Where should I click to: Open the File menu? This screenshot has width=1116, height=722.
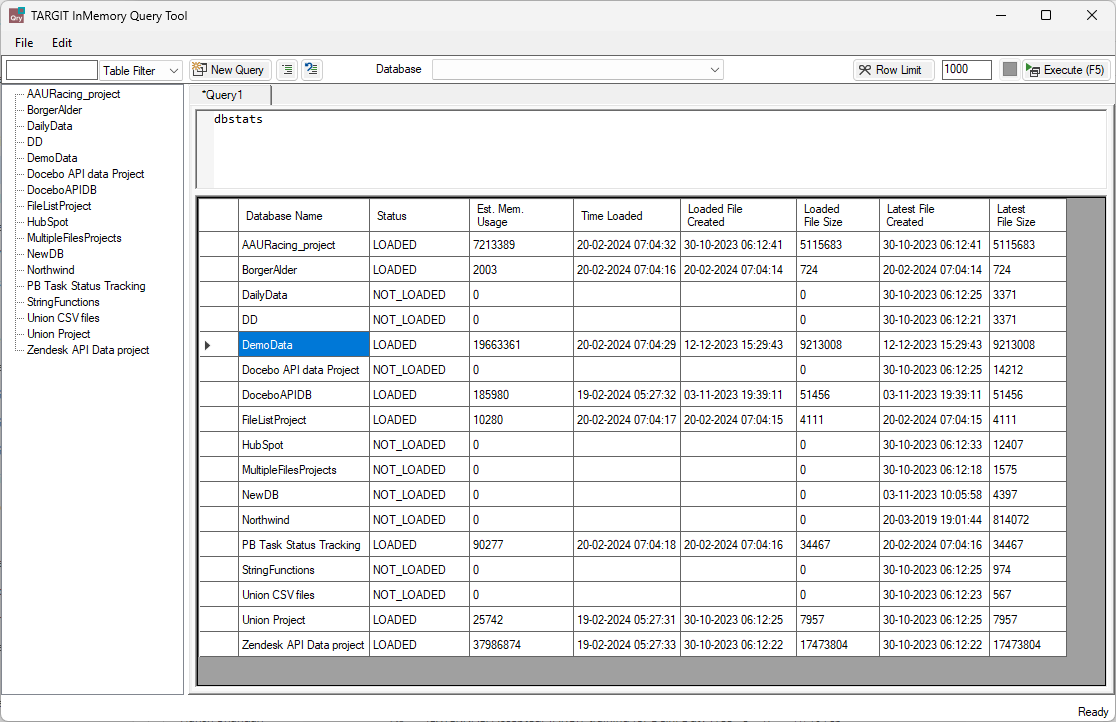click(24, 43)
